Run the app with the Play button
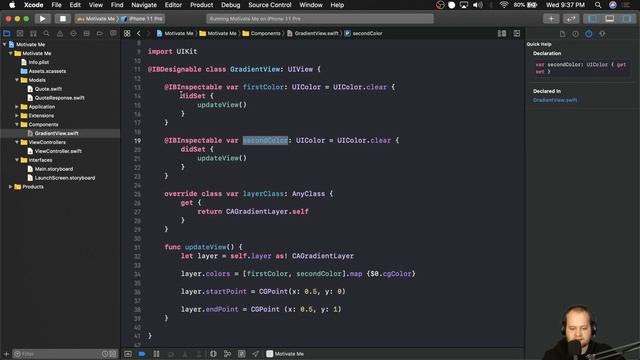 42,19
